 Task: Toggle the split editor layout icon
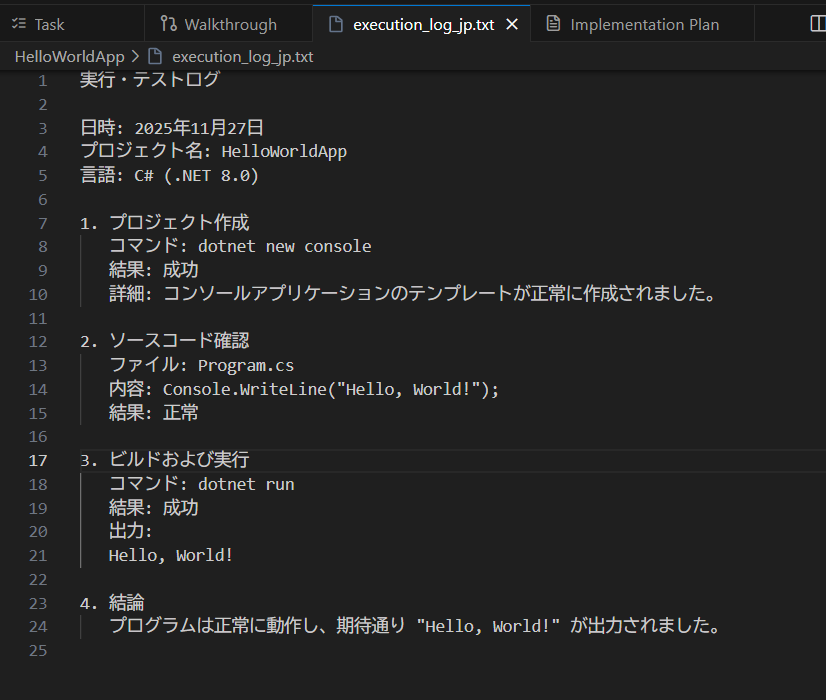pos(818,24)
